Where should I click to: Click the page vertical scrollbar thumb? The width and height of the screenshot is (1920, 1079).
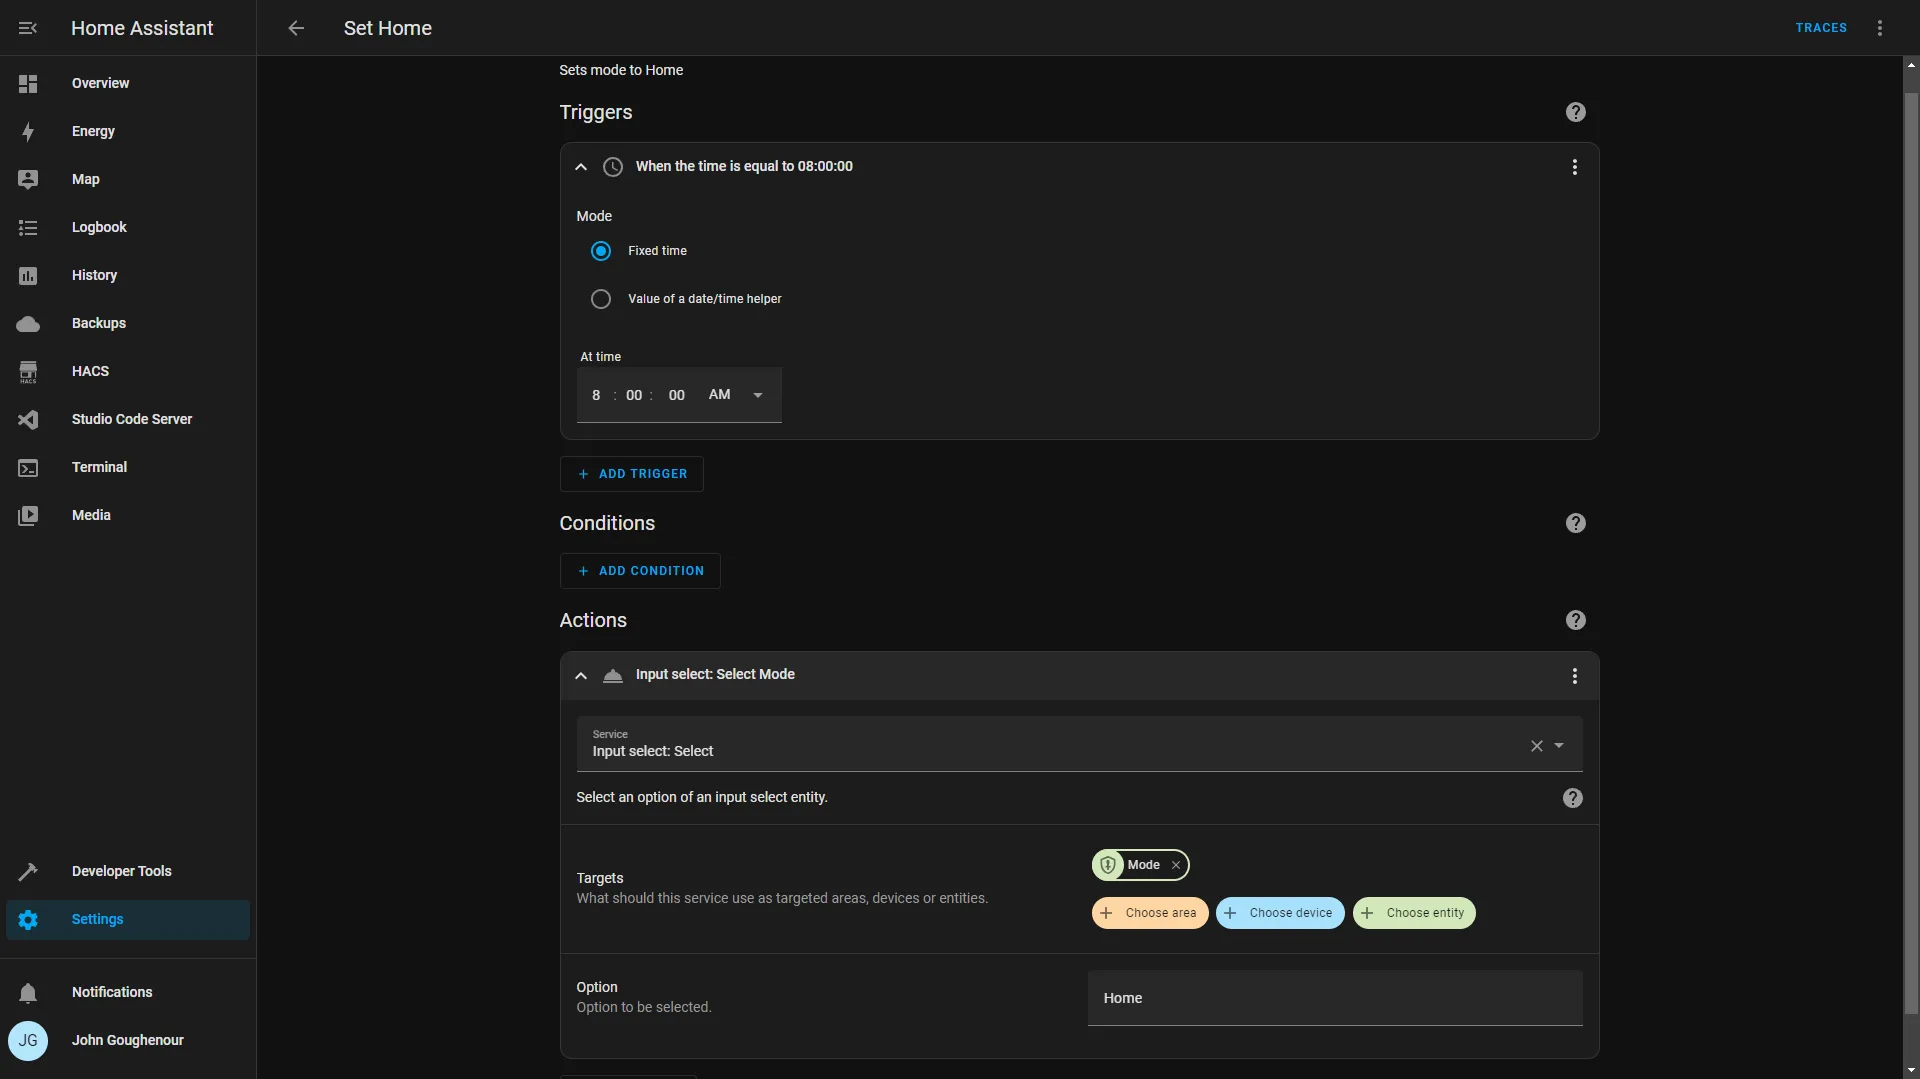[x=1911, y=554]
